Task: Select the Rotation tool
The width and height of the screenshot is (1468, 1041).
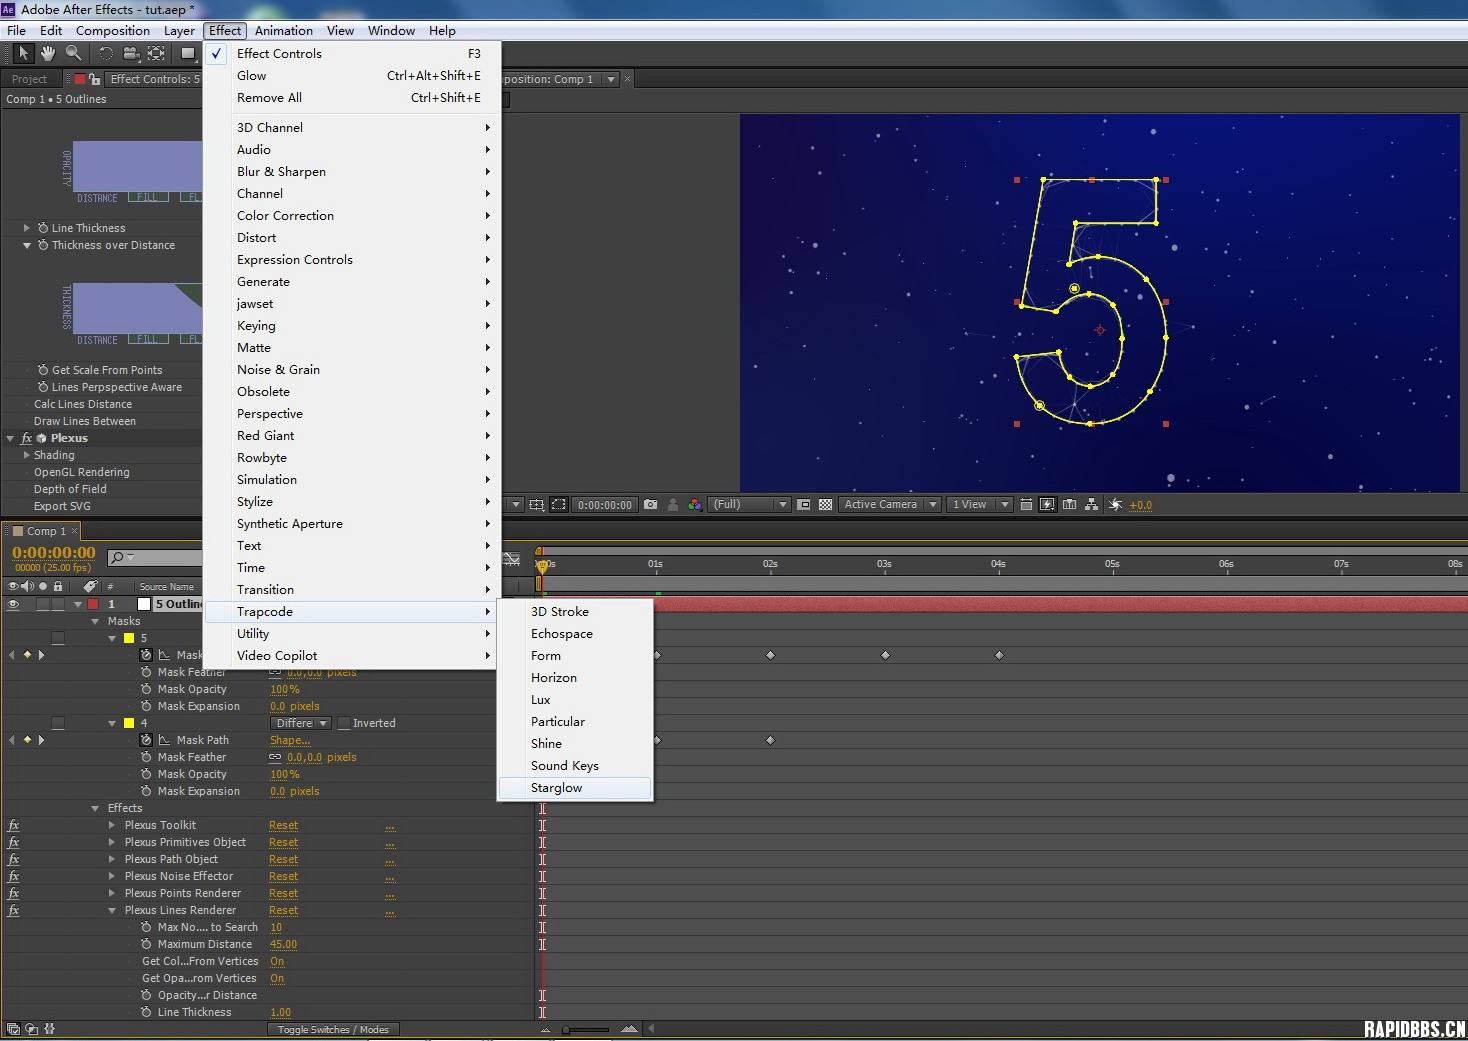Action: [x=105, y=53]
